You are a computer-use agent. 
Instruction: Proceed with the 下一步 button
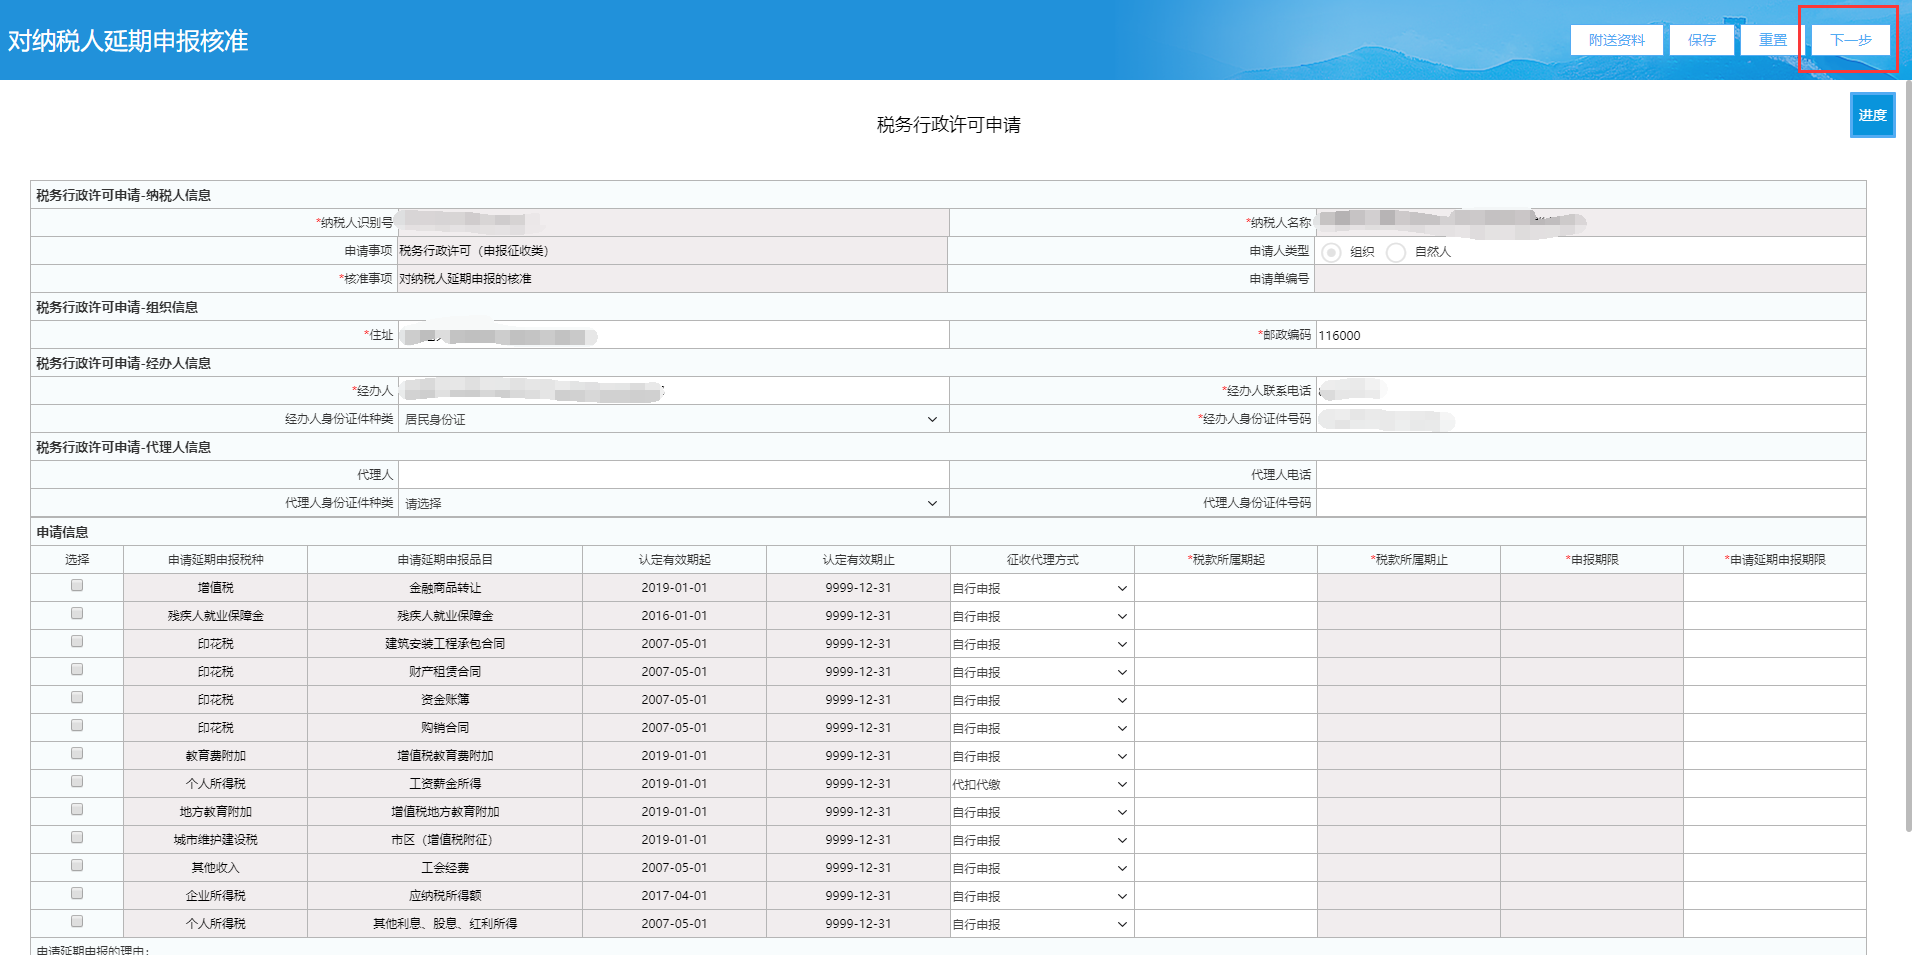pyautogui.click(x=1851, y=40)
